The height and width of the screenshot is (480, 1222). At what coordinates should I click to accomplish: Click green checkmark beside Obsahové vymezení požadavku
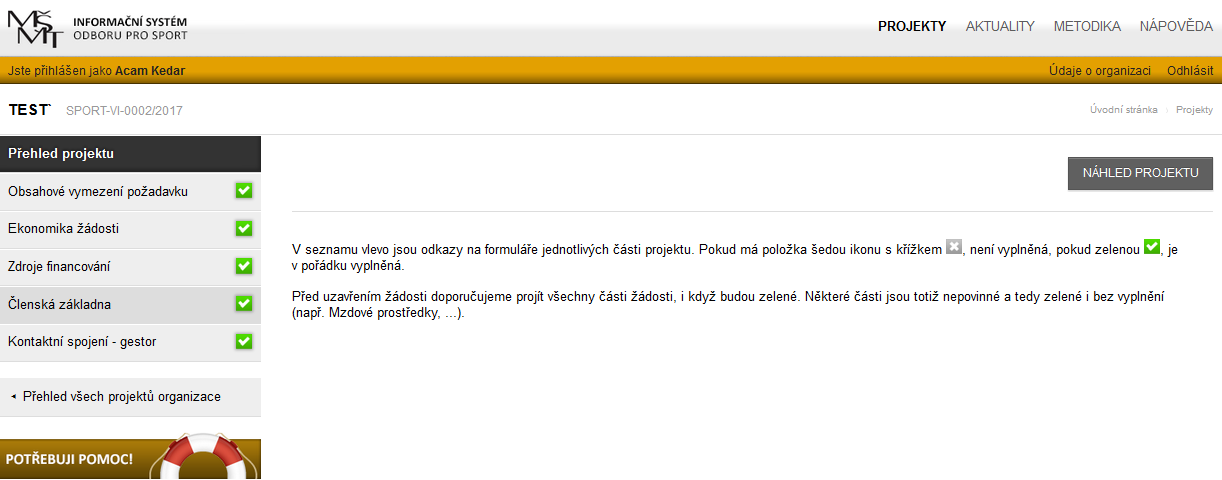coord(244,191)
